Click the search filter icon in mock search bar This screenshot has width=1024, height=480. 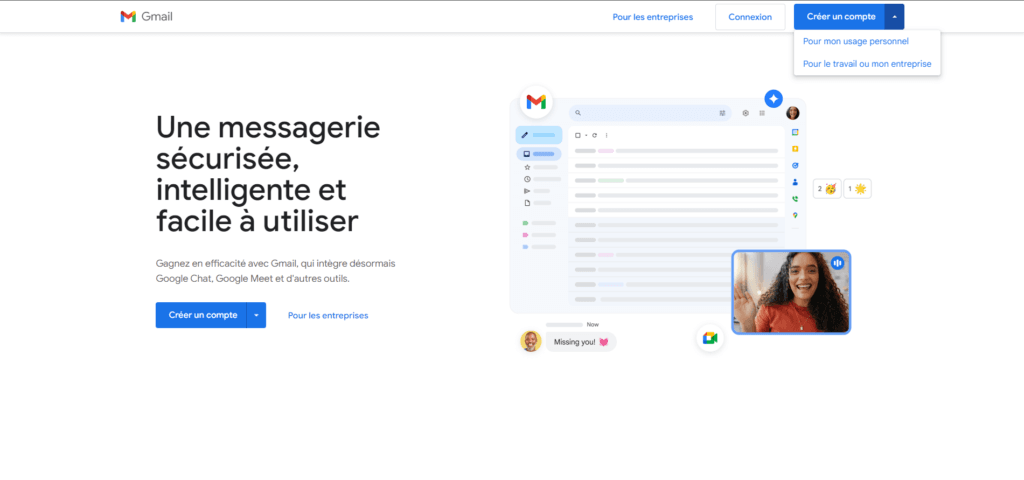point(722,113)
